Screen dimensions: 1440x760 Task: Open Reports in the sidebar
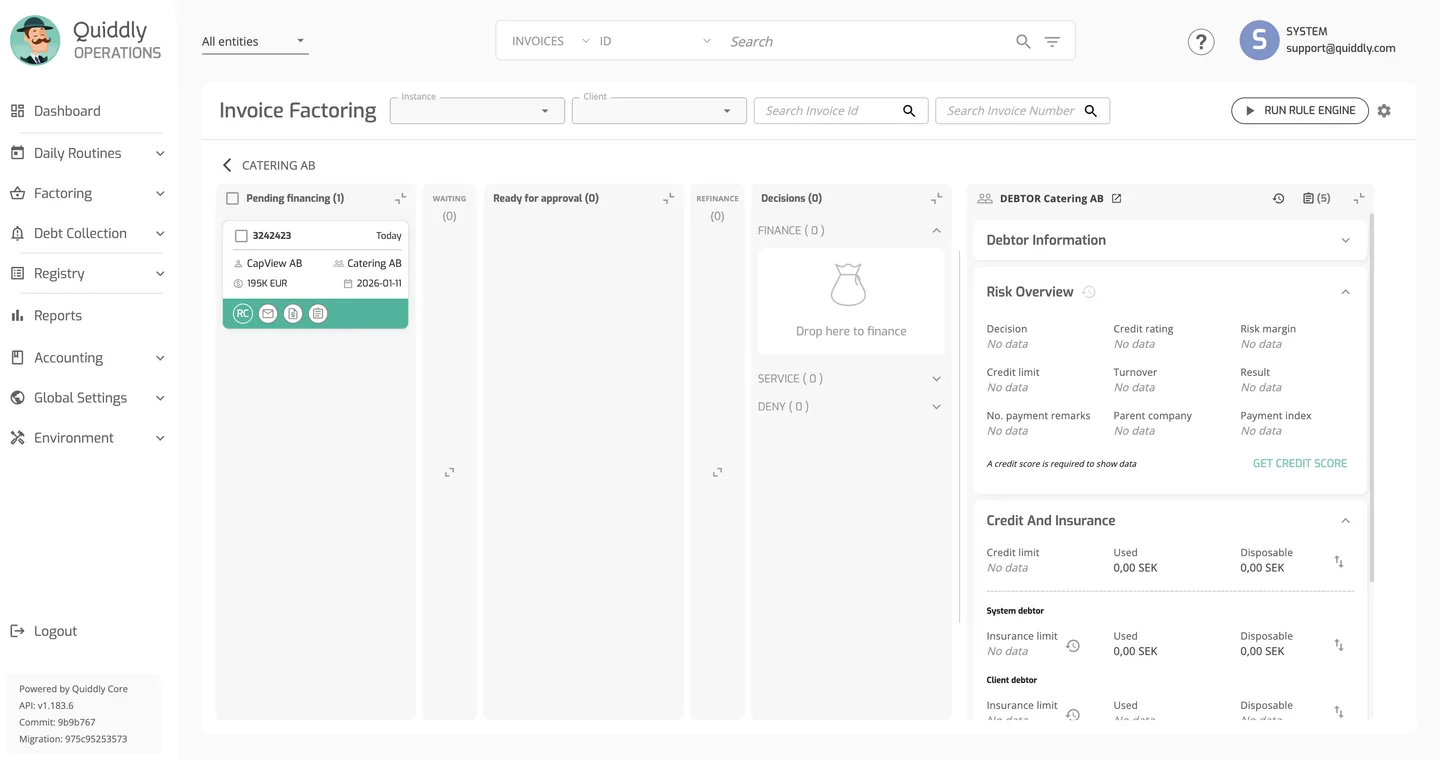(58, 315)
